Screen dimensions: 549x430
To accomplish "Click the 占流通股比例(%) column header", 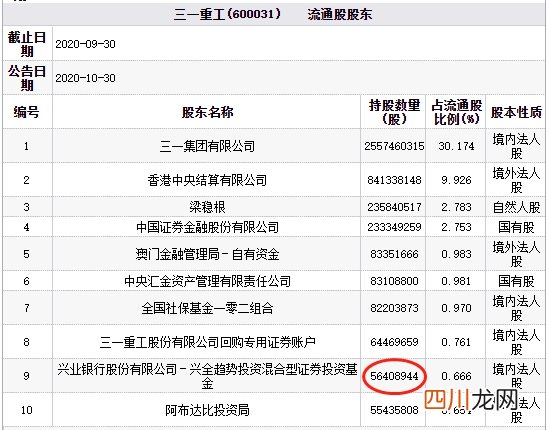I will pos(456,112).
